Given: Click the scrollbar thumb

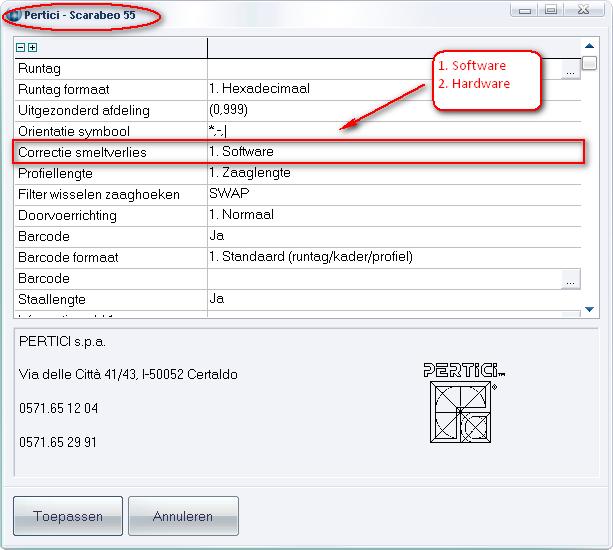Looking at the screenshot, I should point(589,63).
